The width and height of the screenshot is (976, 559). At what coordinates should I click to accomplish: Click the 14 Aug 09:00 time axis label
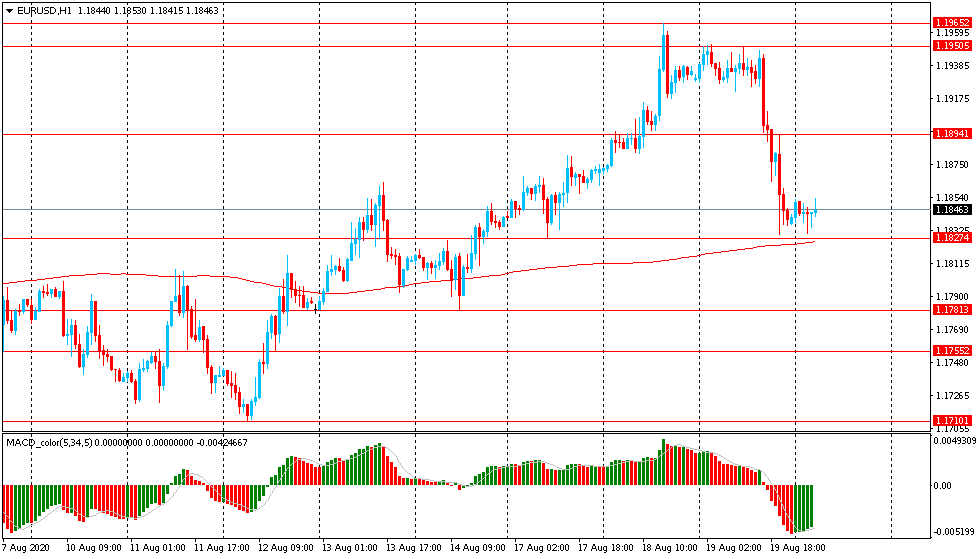tap(477, 548)
